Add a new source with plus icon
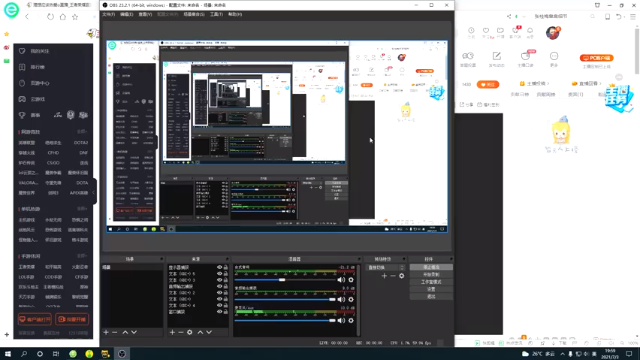640x360 pixels. point(172,332)
